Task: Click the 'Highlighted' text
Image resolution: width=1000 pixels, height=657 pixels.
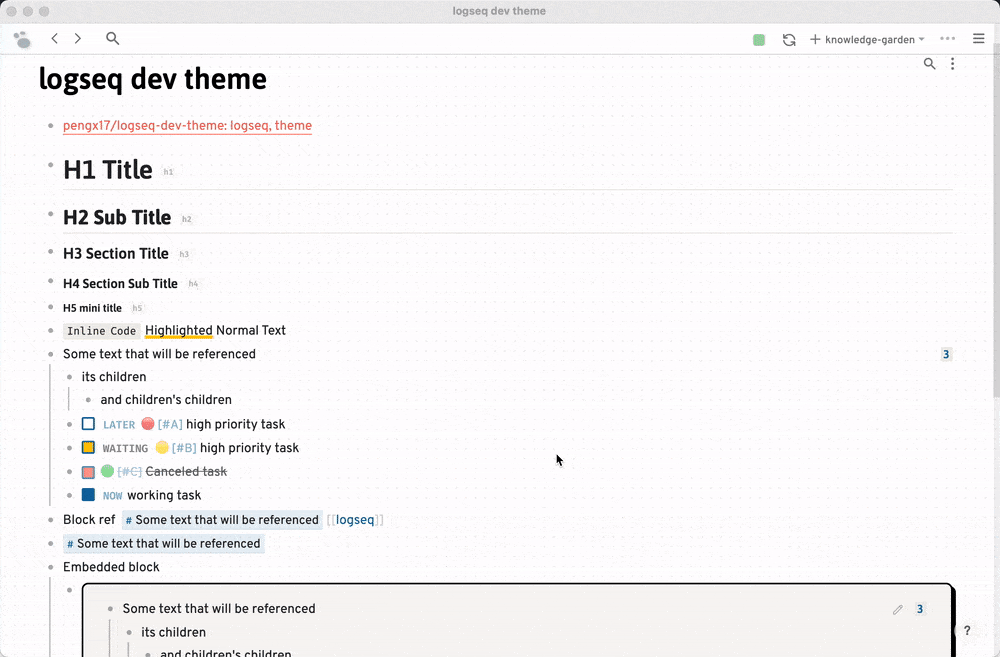Action: 179,330
